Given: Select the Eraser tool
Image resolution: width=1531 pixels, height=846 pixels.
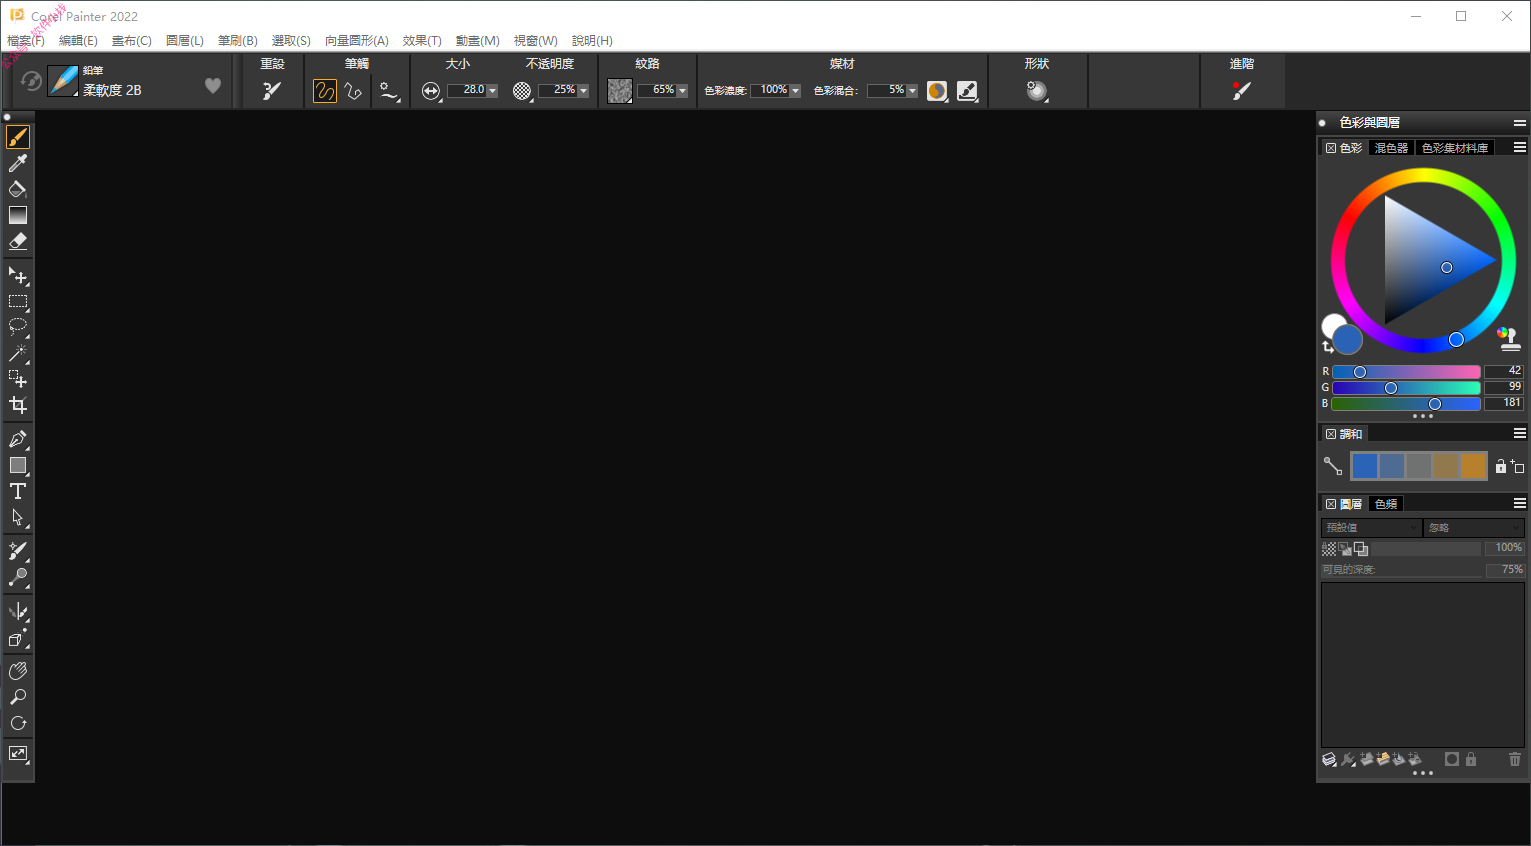Looking at the screenshot, I should [x=18, y=241].
